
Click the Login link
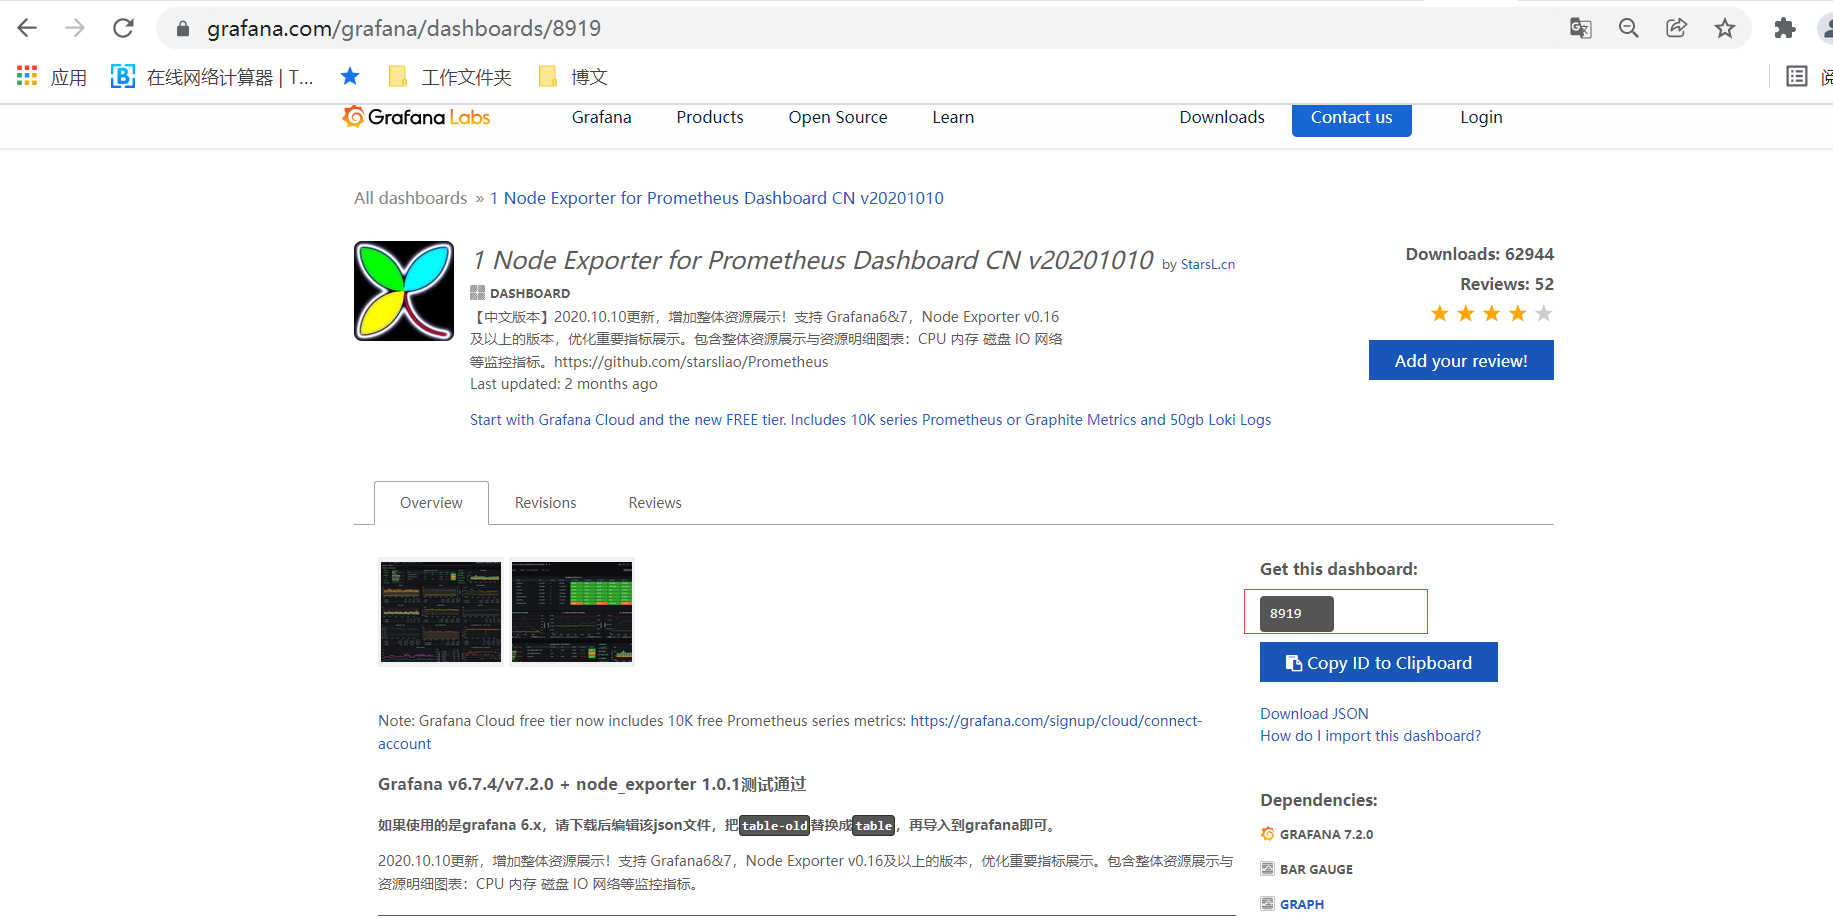(1481, 117)
